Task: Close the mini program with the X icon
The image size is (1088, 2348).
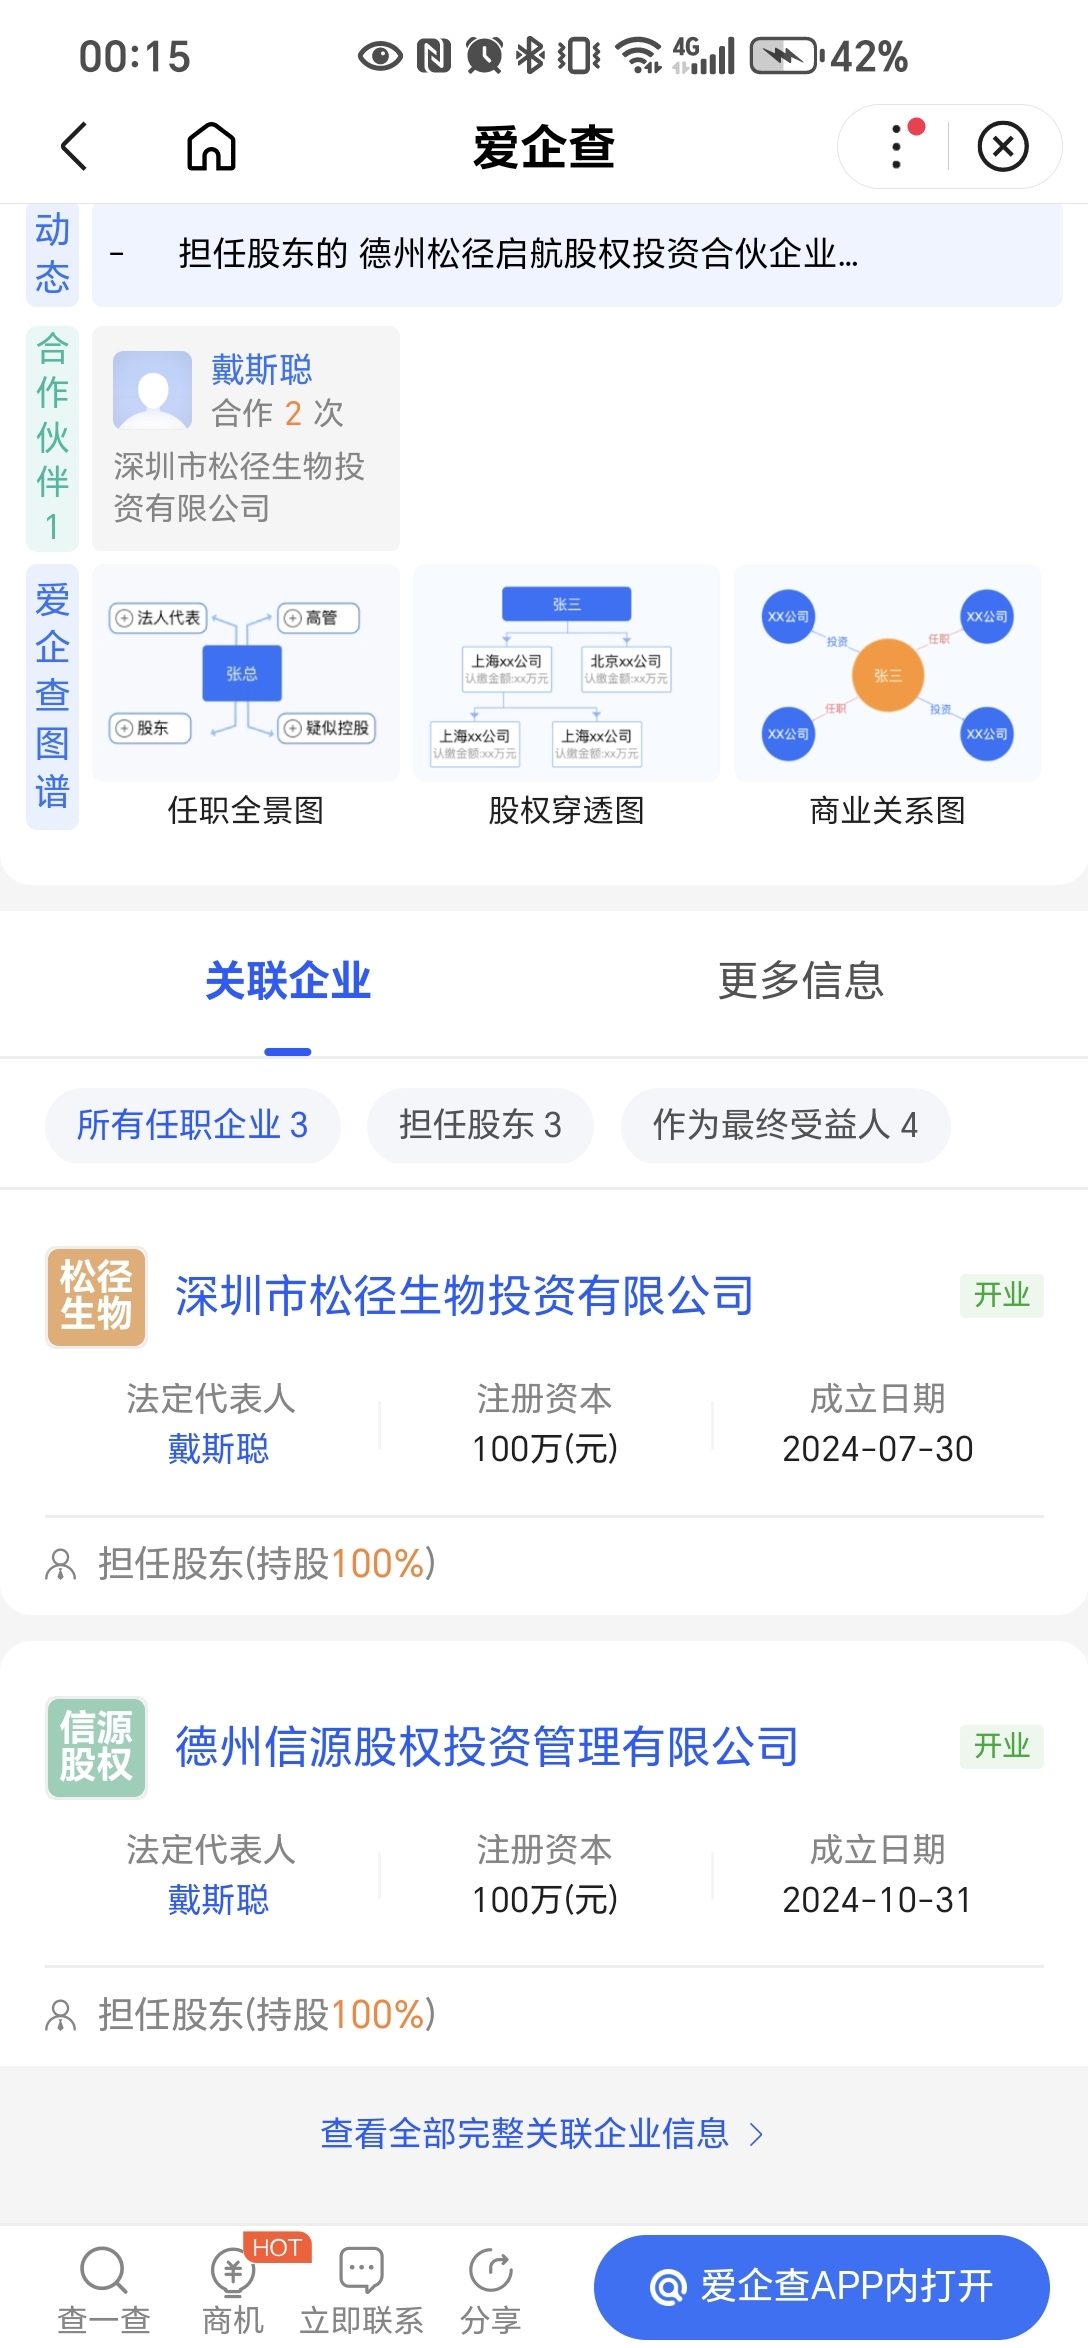Action: click(x=1003, y=147)
